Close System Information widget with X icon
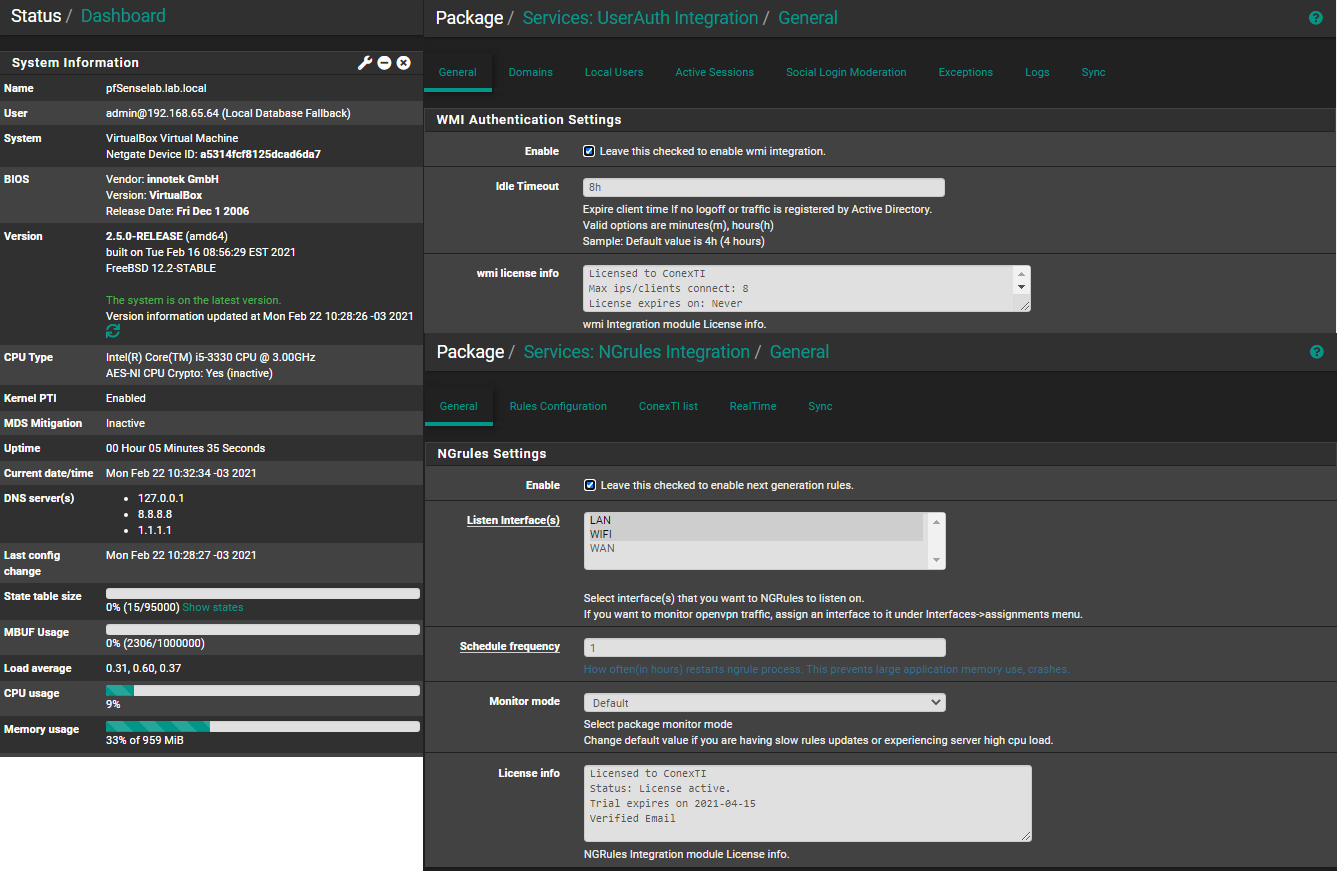The image size is (1337, 871). click(x=404, y=63)
